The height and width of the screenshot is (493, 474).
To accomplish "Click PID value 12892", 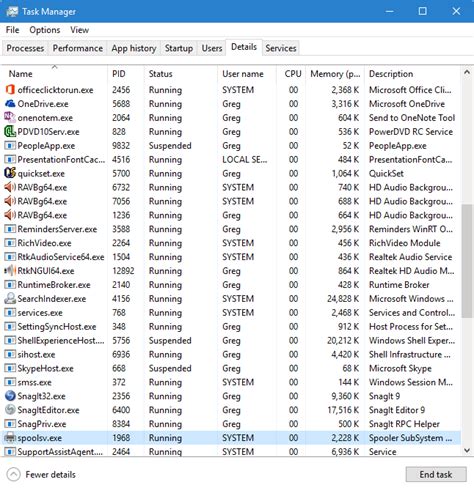I will coord(123,271).
